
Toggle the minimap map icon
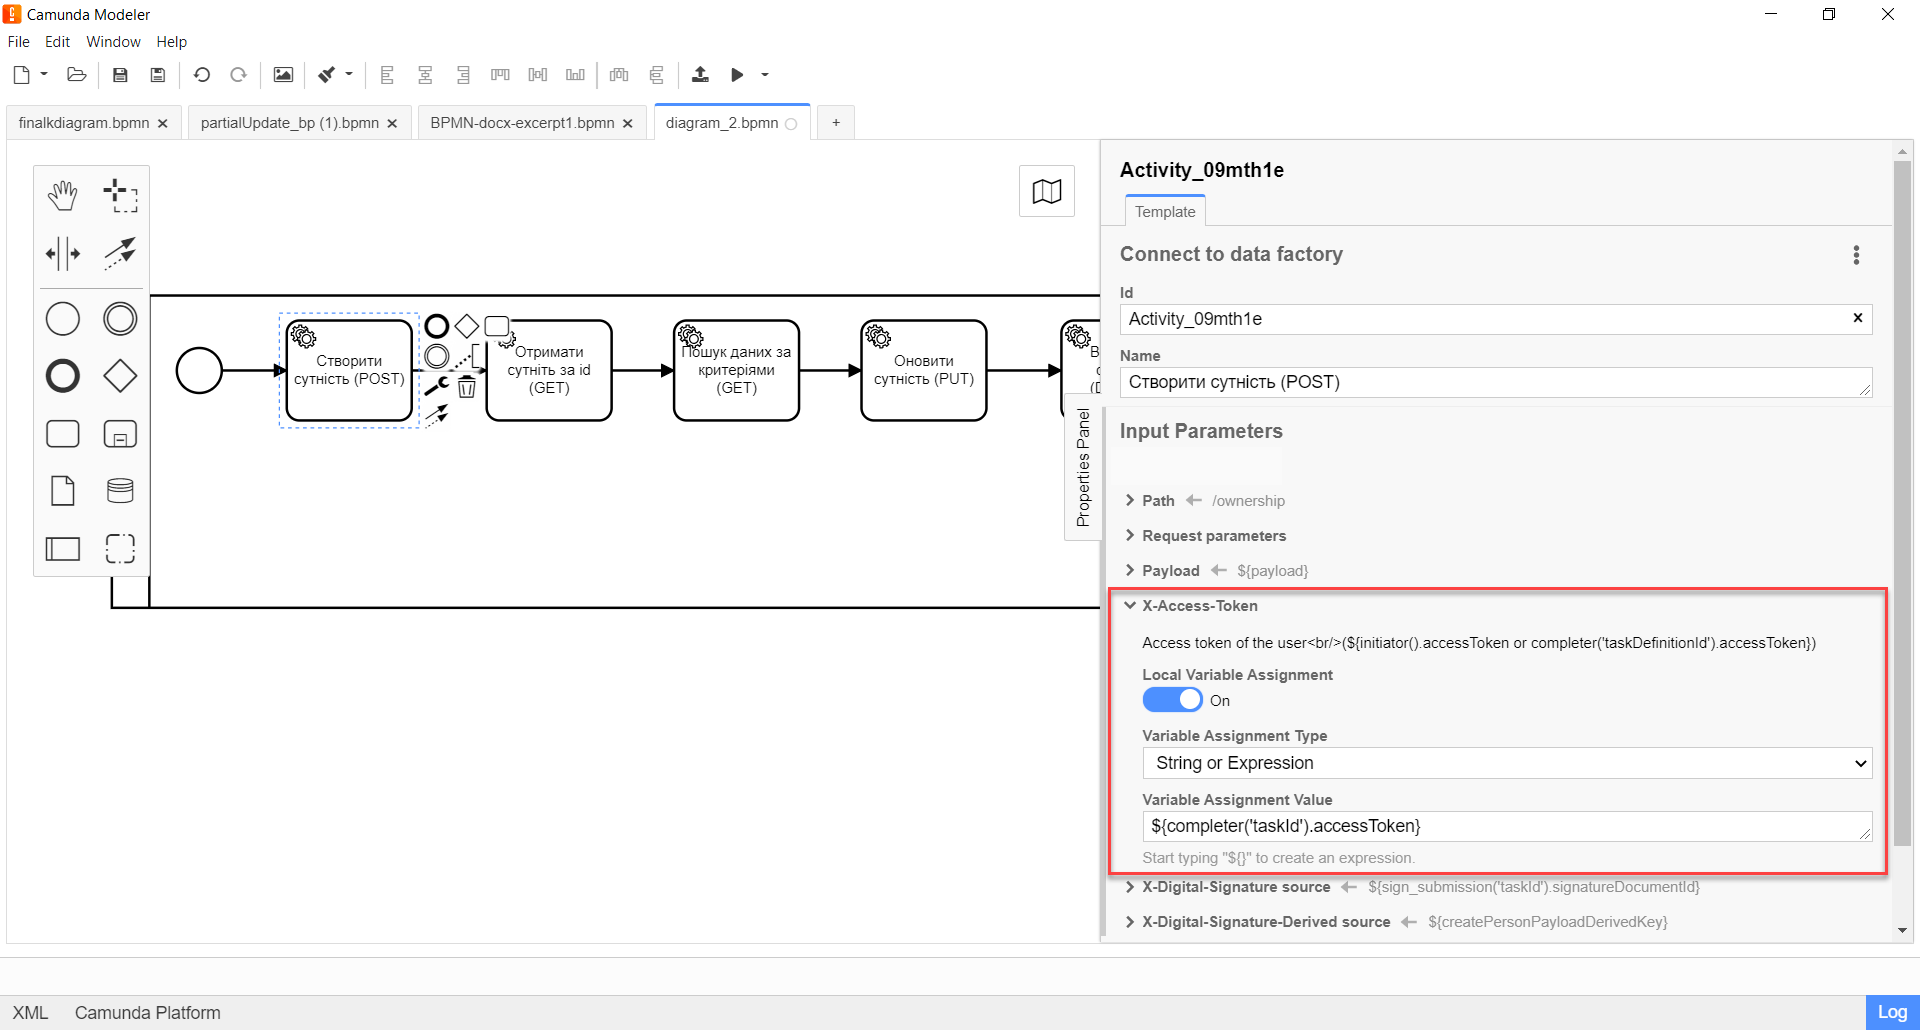(1046, 191)
